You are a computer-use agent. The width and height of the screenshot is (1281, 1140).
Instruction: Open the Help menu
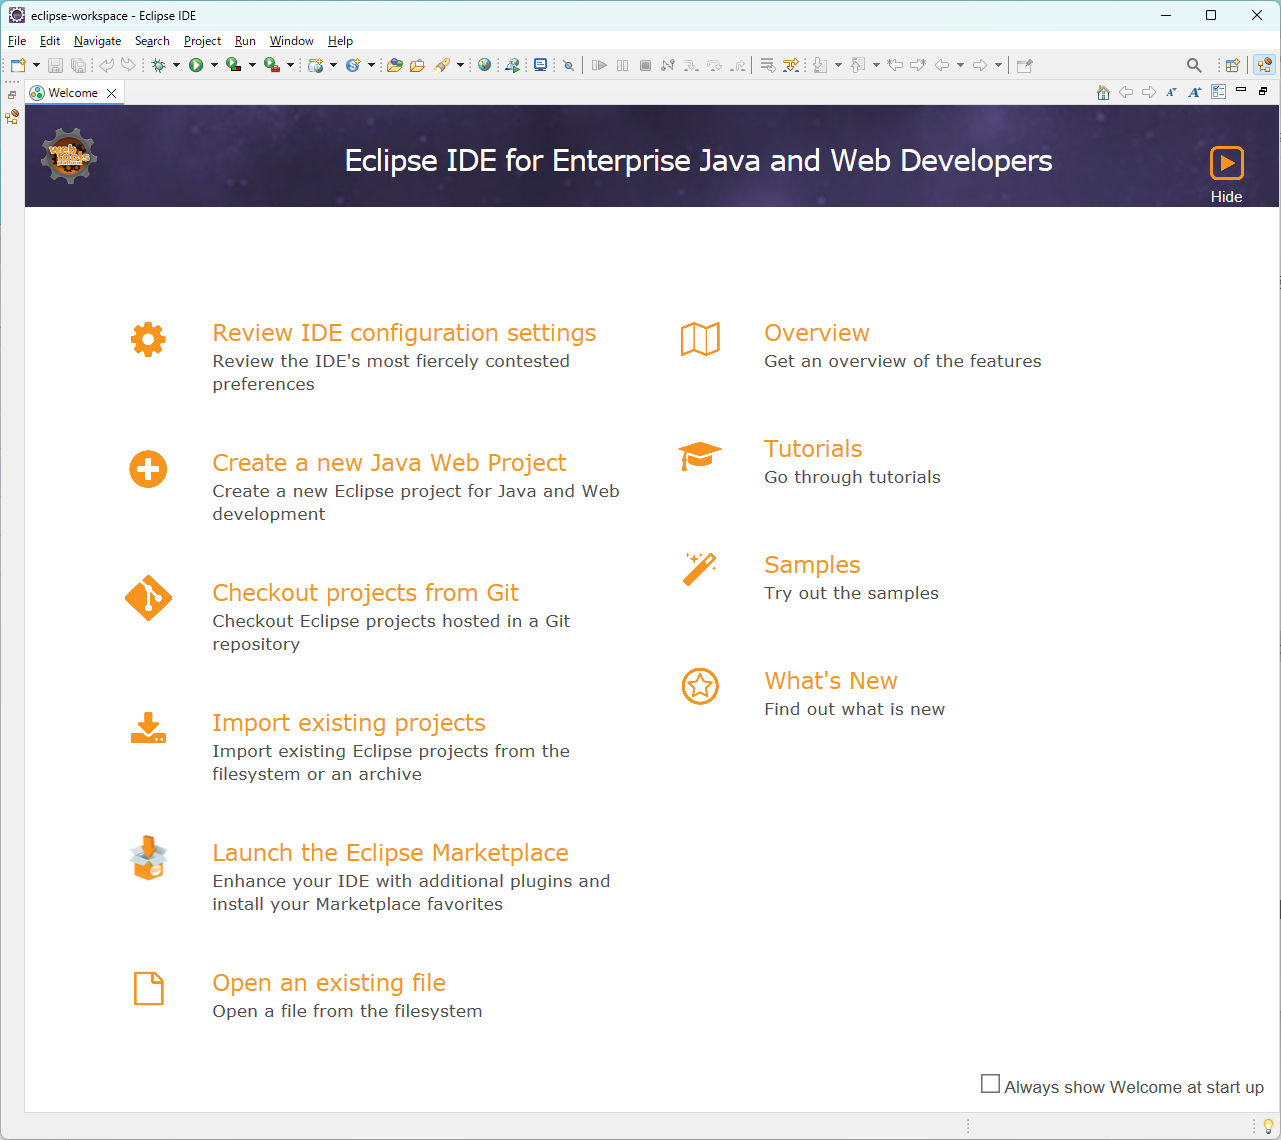[340, 41]
